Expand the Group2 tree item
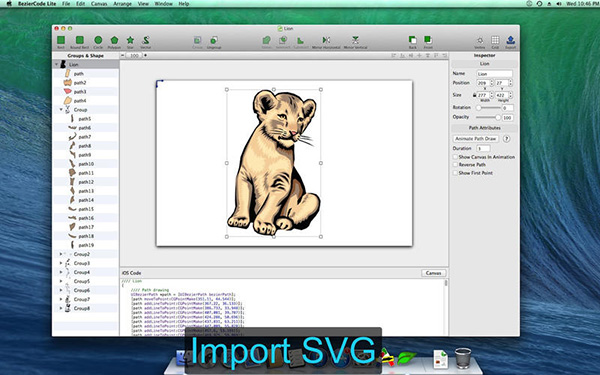 [61, 254]
